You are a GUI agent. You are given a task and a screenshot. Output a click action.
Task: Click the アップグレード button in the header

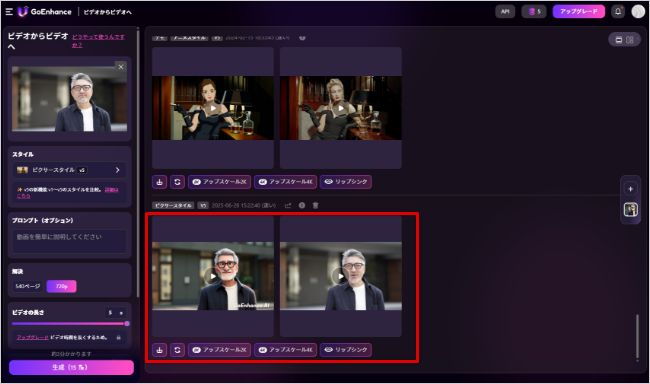[x=579, y=12]
